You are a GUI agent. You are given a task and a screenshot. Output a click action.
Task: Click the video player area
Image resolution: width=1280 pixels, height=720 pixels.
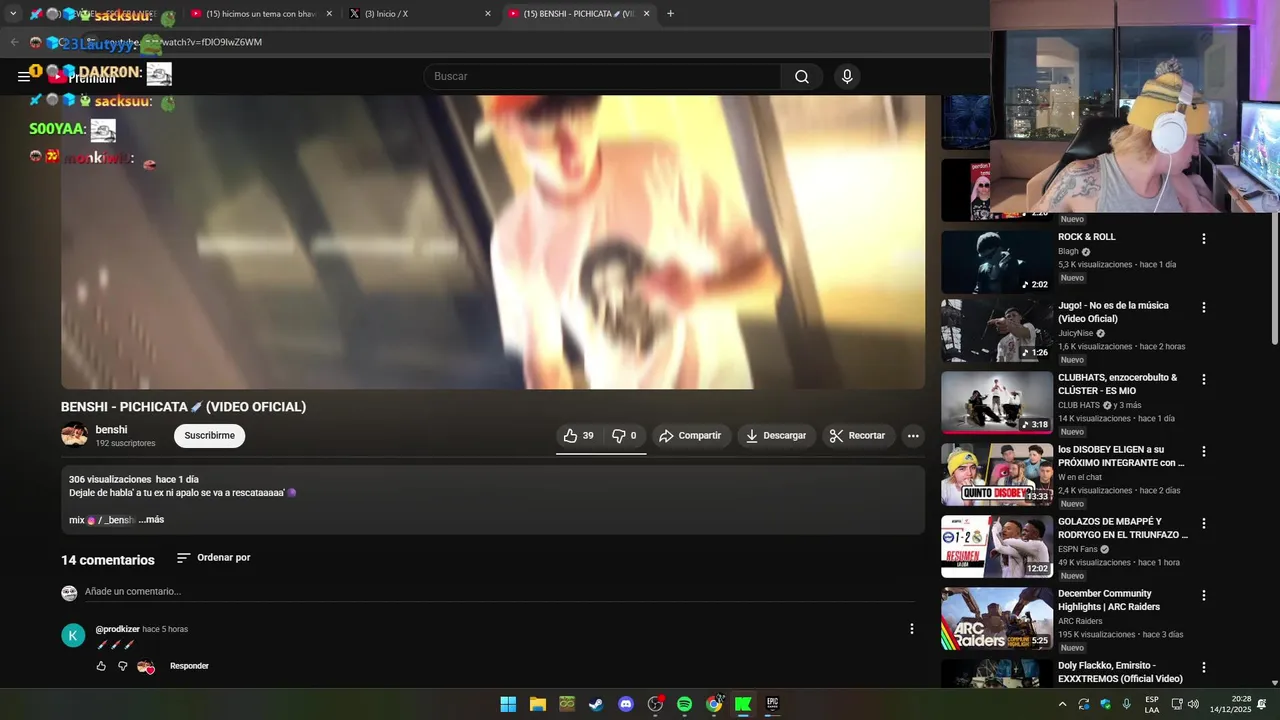coord(493,242)
